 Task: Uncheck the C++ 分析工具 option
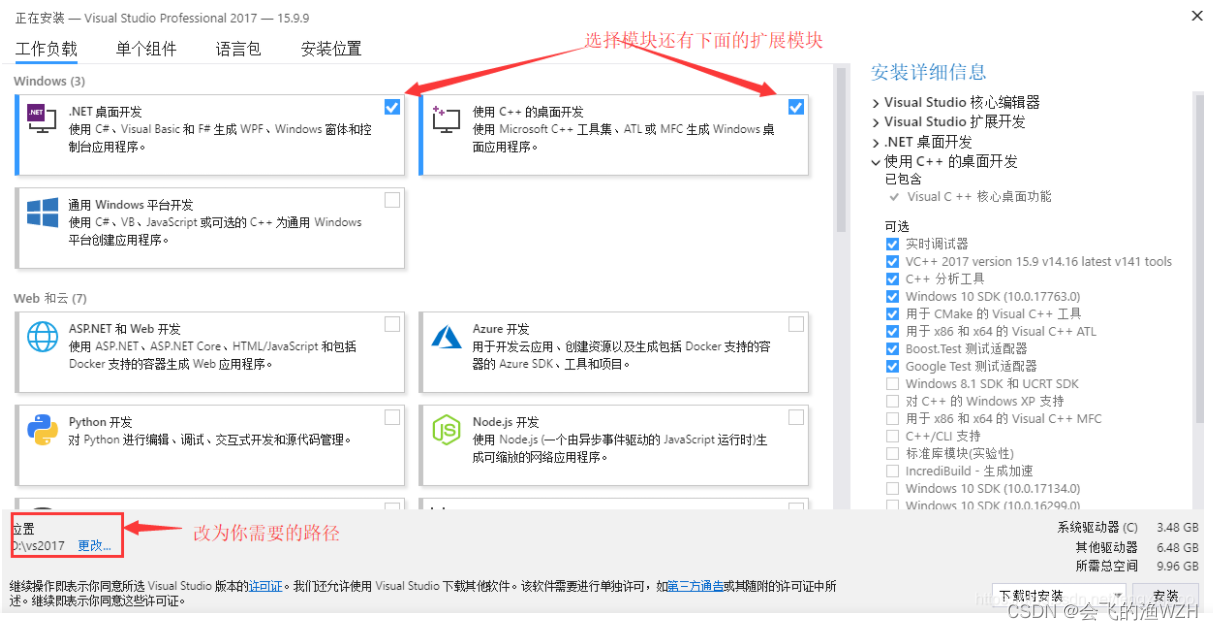click(x=892, y=279)
